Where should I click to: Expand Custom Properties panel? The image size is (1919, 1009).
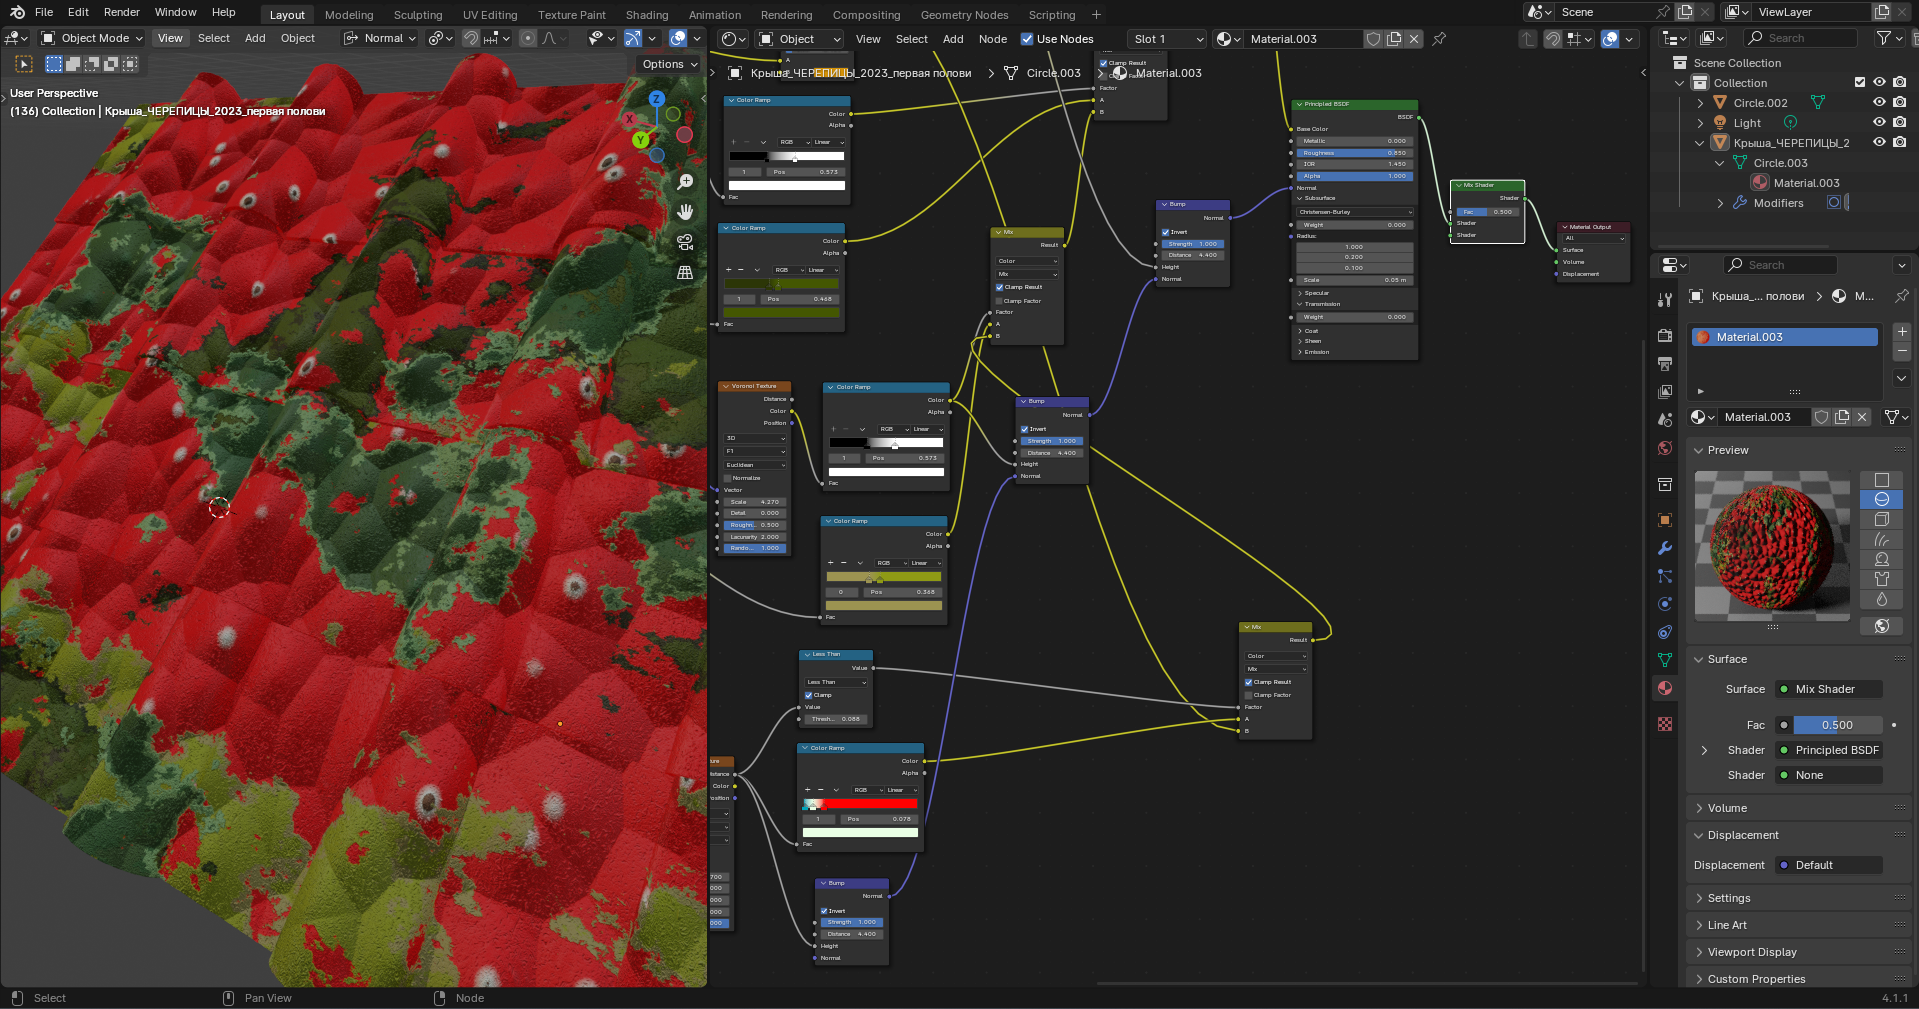[x=1698, y=979]
